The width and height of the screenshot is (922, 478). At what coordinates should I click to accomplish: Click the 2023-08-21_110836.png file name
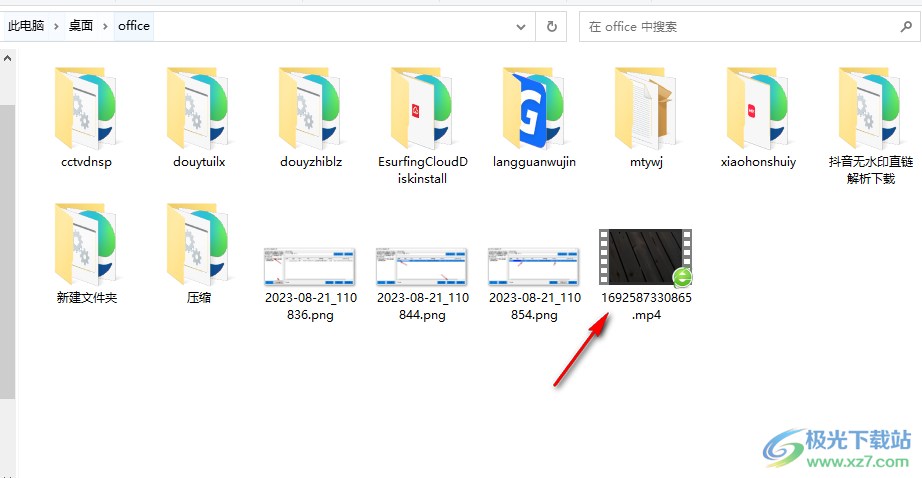point(310,306)
